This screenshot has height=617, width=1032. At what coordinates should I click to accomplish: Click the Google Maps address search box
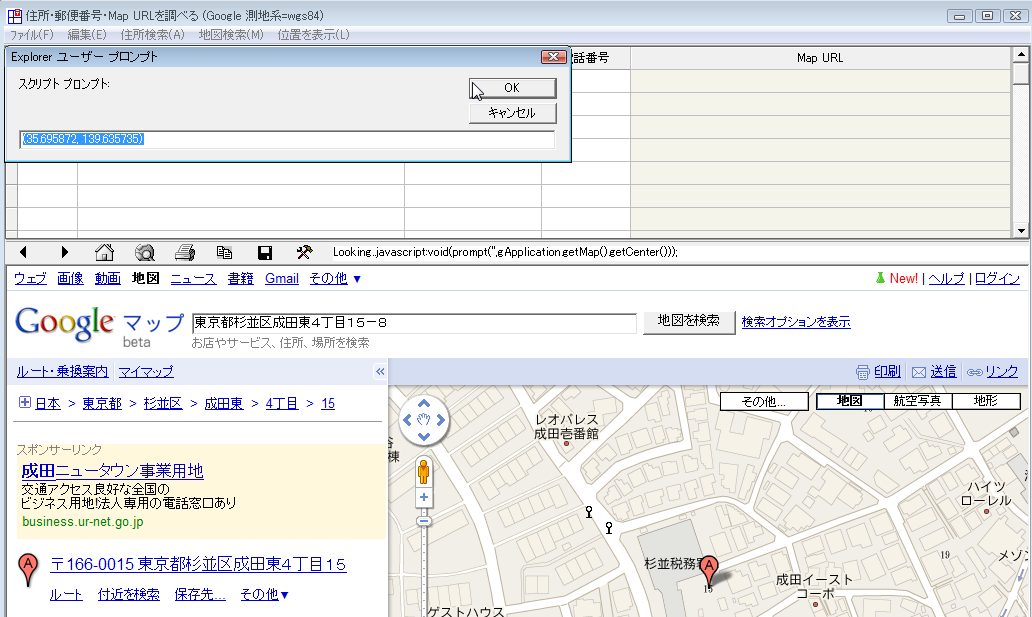pyautogui.click(x=415, y=323)
